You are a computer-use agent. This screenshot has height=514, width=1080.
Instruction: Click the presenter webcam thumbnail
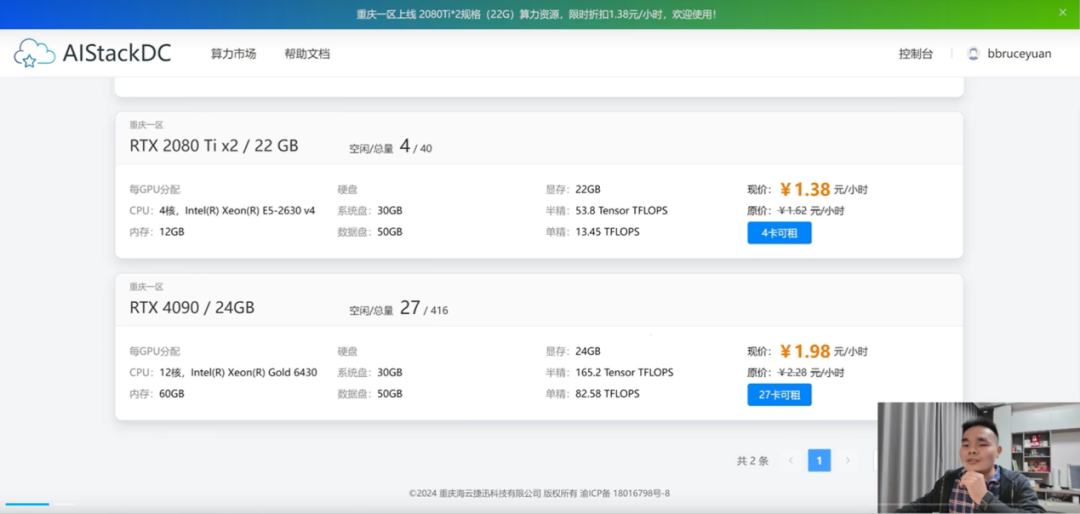979,458
